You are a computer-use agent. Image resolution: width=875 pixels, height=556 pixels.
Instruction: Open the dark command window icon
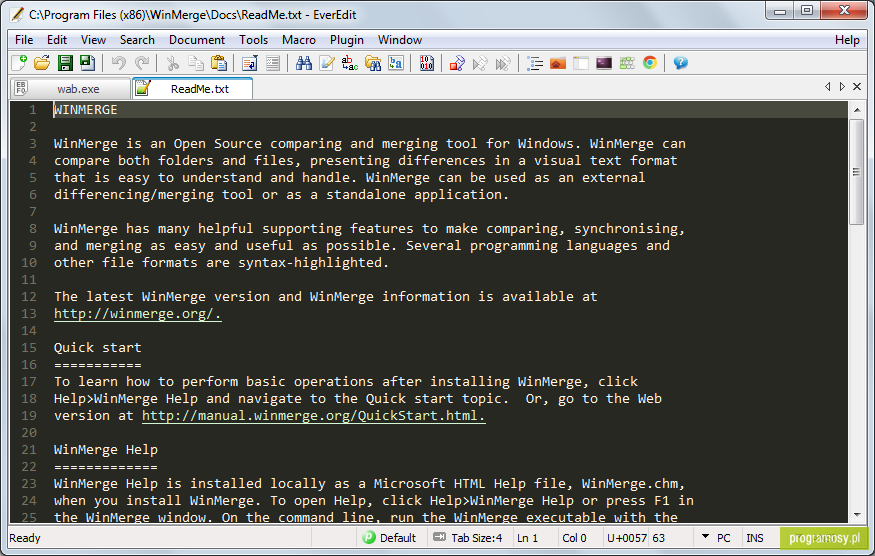tap(604, 63)
